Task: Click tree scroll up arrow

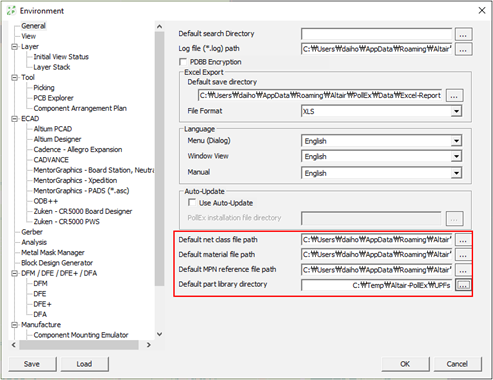Action: pos(160,26)
